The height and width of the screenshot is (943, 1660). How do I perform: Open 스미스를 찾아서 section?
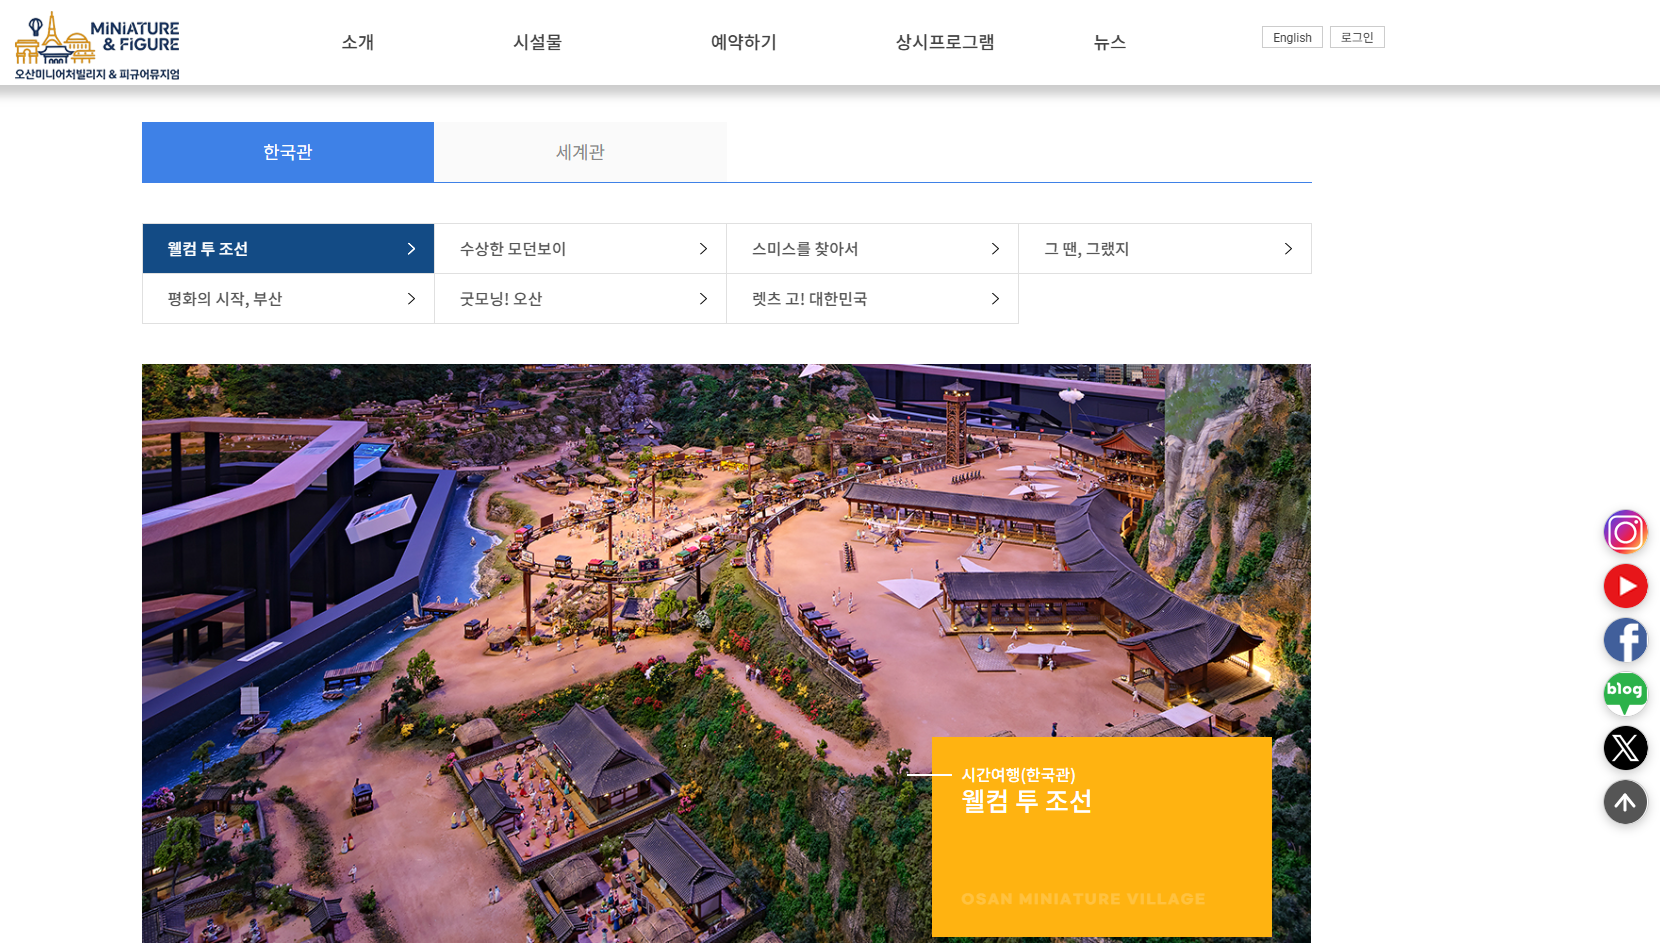tap(872, 249)
